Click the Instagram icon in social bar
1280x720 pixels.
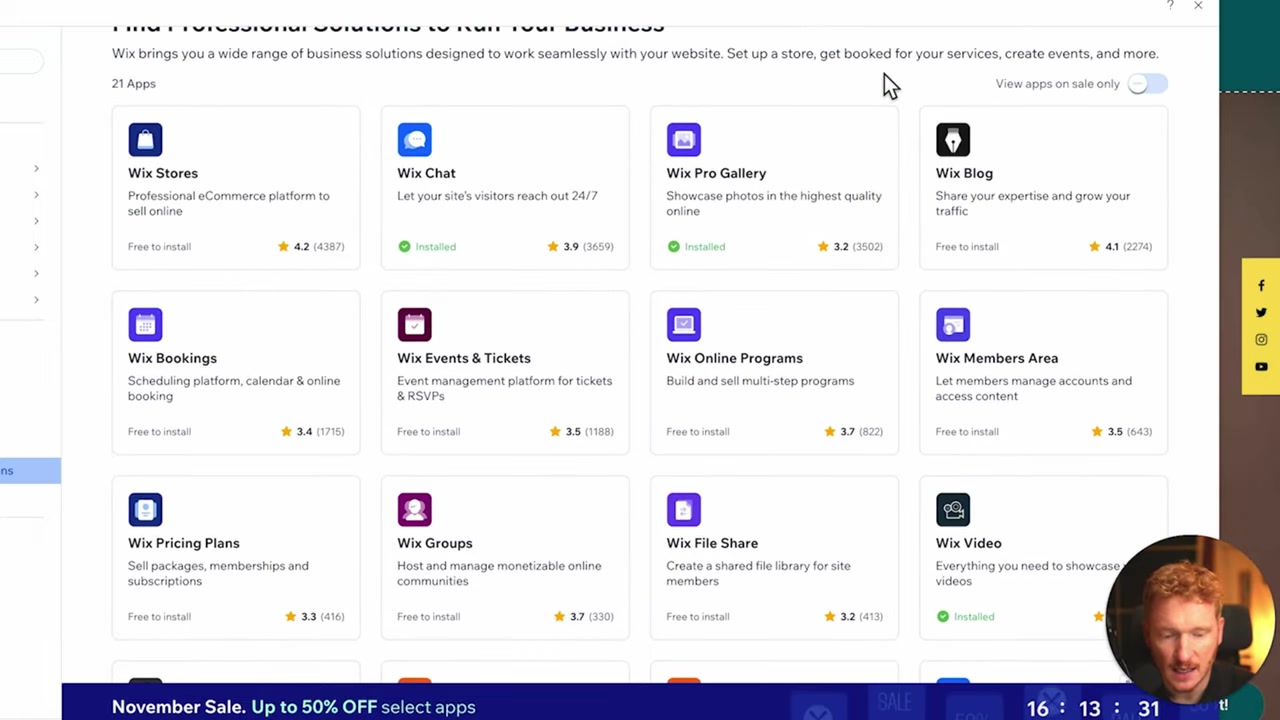pos(1261,340)
